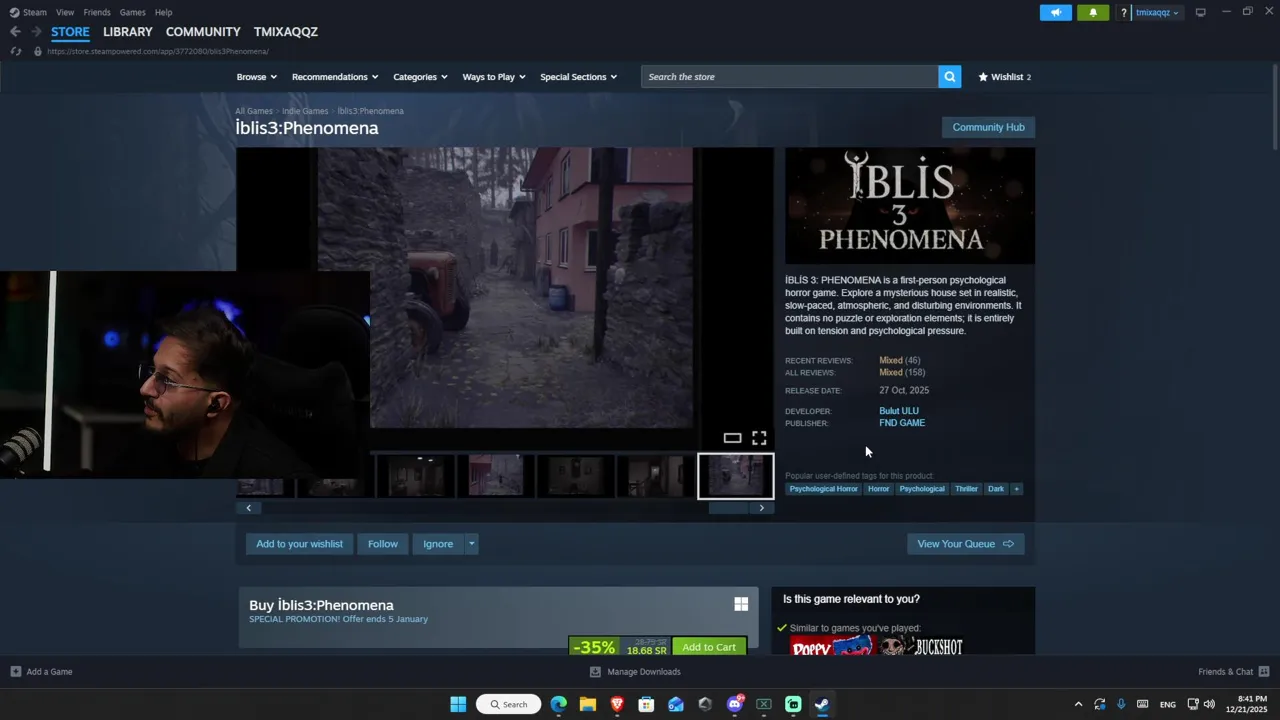
Task: Open the TMIXAQQZ profile tab
Action: click(286, 32)
